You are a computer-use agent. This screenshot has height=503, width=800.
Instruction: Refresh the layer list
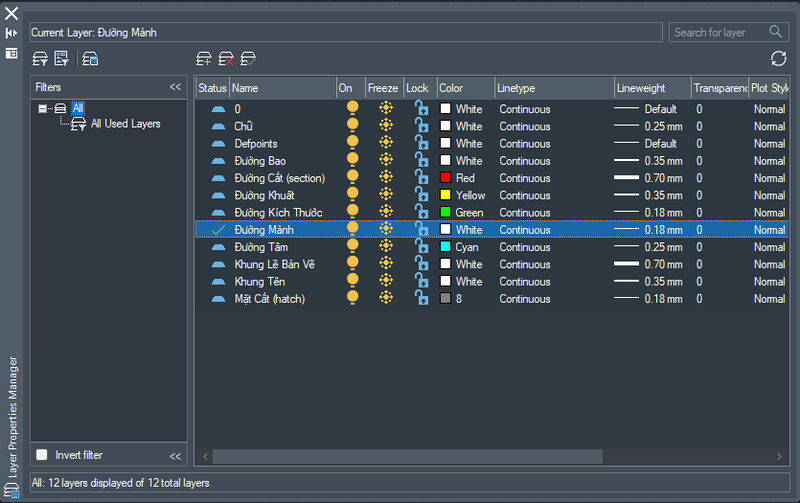(x=779, y=59)
